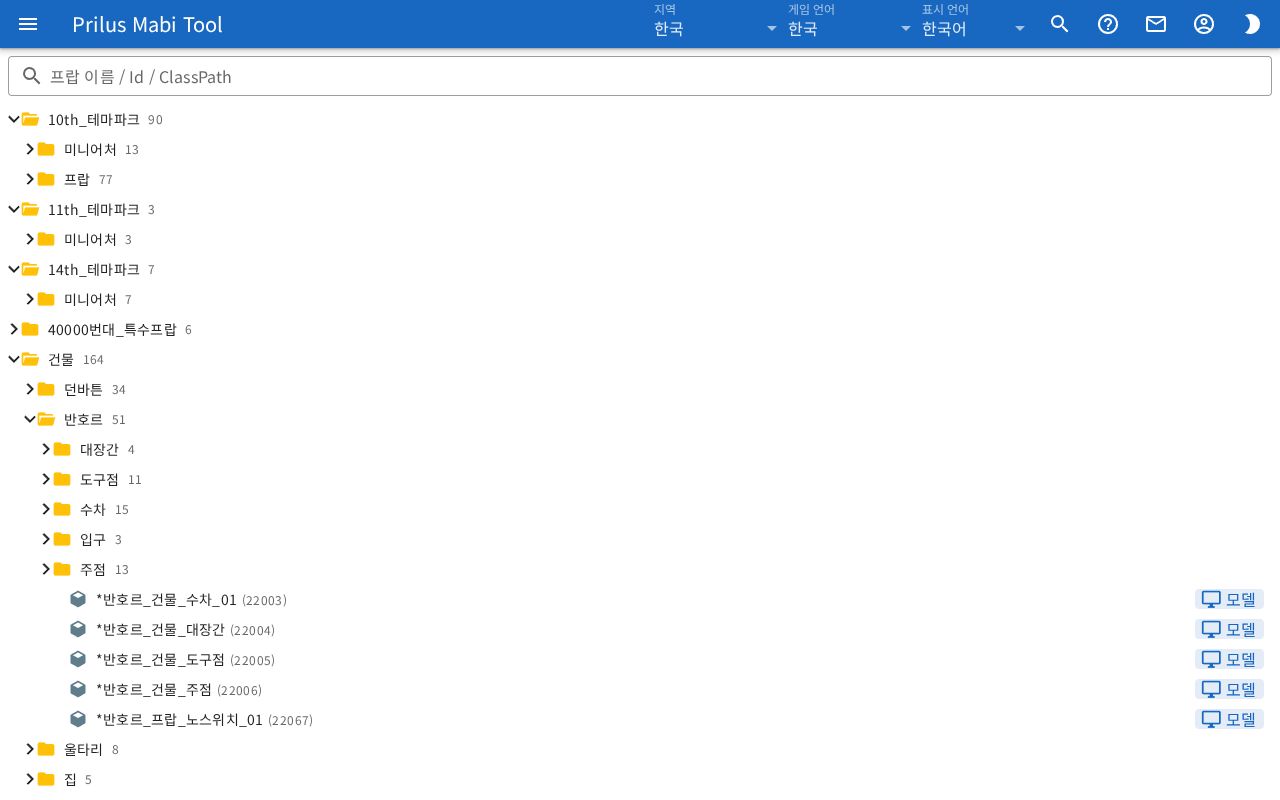Open the hamburger navigation menu
This screenshot has height=800, width=1280.
[x=28, y=24]
